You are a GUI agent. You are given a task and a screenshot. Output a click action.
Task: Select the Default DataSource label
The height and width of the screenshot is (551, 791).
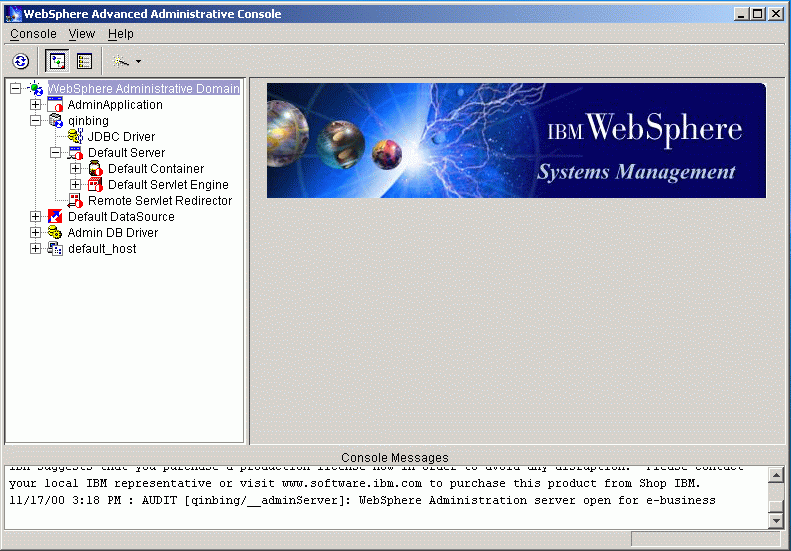(x=121, y=216)
